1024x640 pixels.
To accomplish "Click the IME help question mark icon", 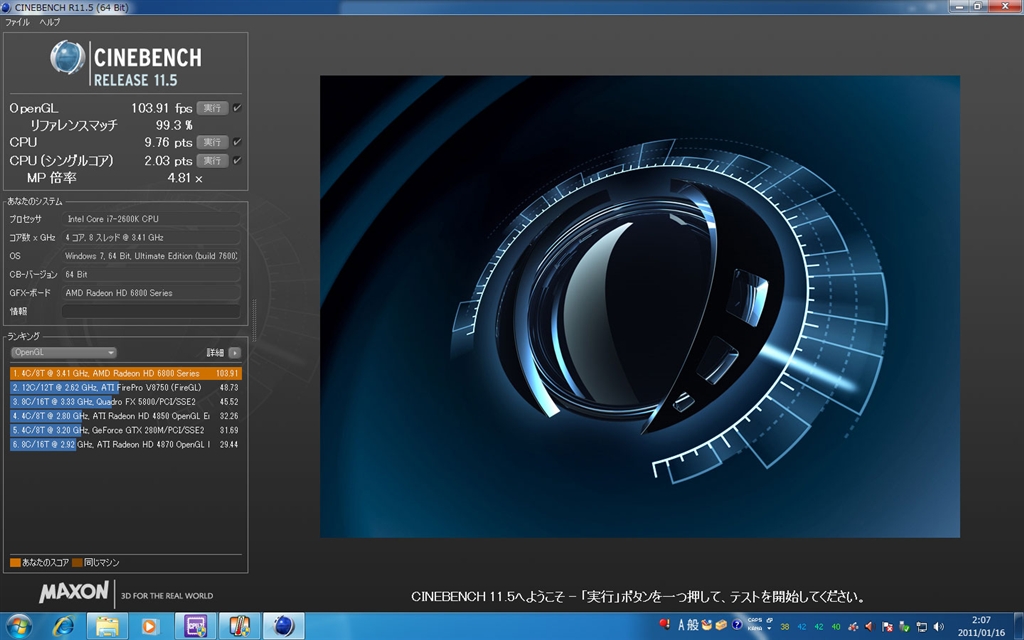I will coord(737,625).
